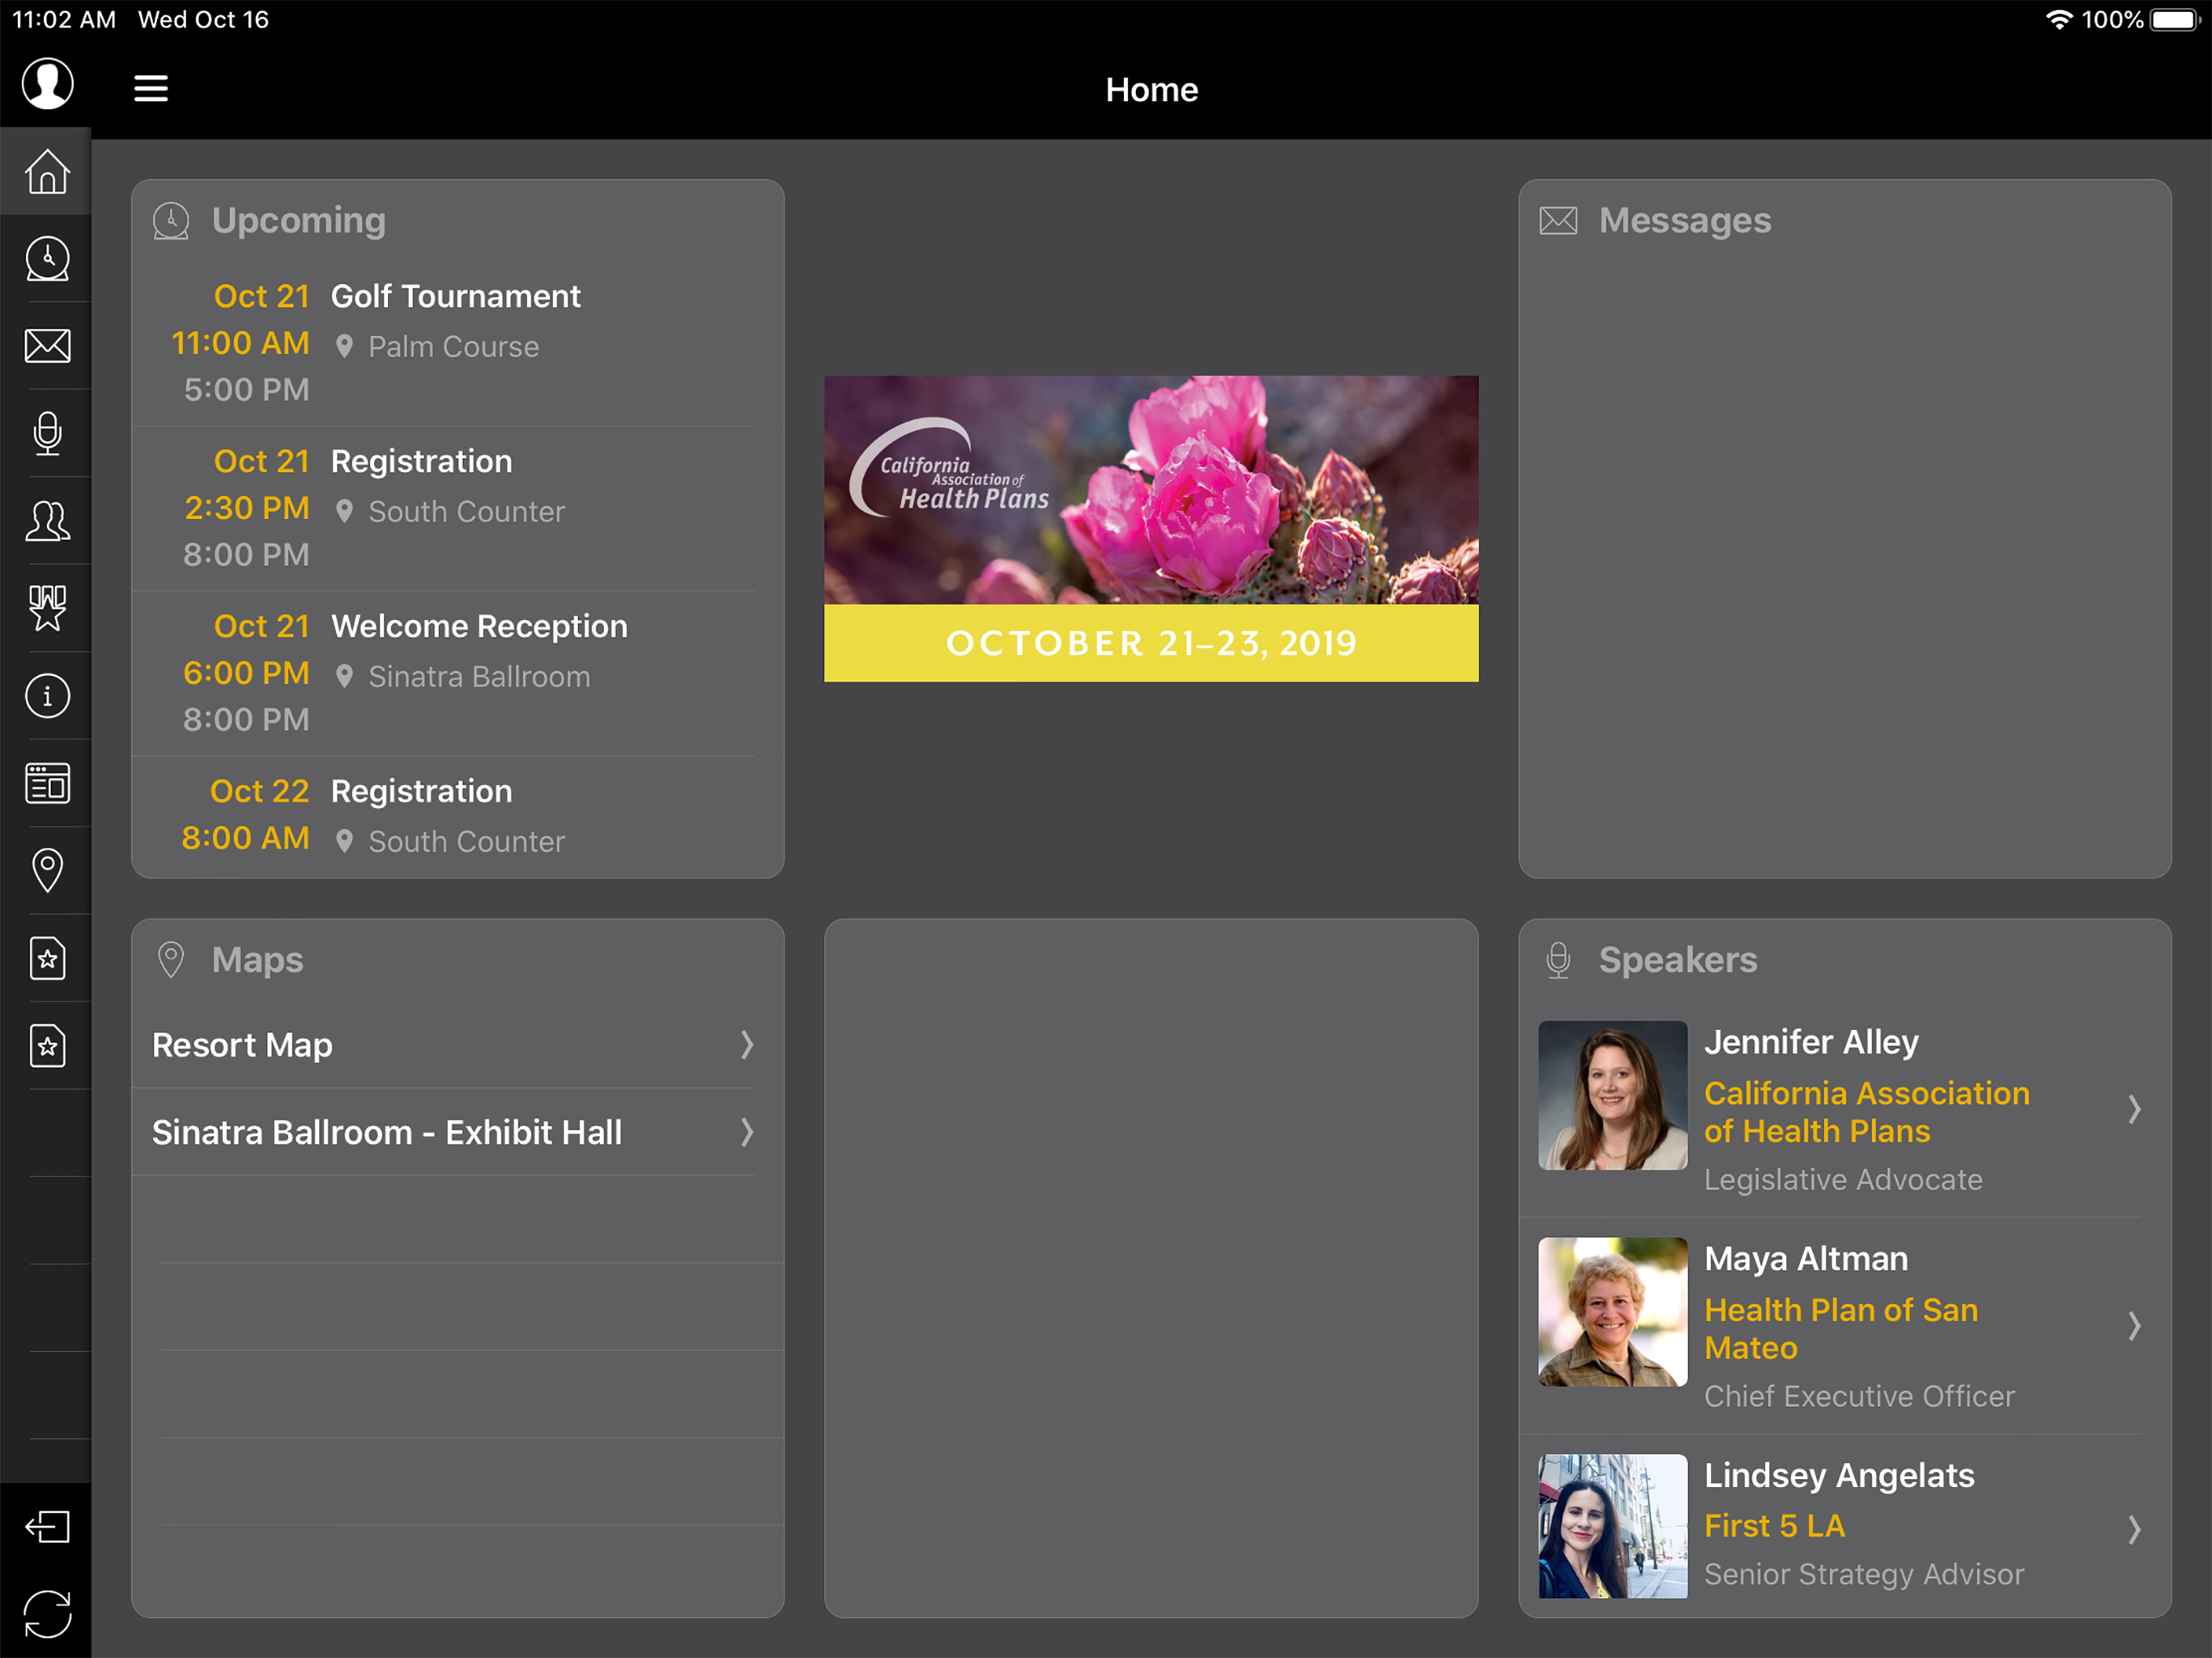Open the last starred document sidebar icon
The height and width of the screenshot is (1658, 2212).
(x=47, y=1046)
